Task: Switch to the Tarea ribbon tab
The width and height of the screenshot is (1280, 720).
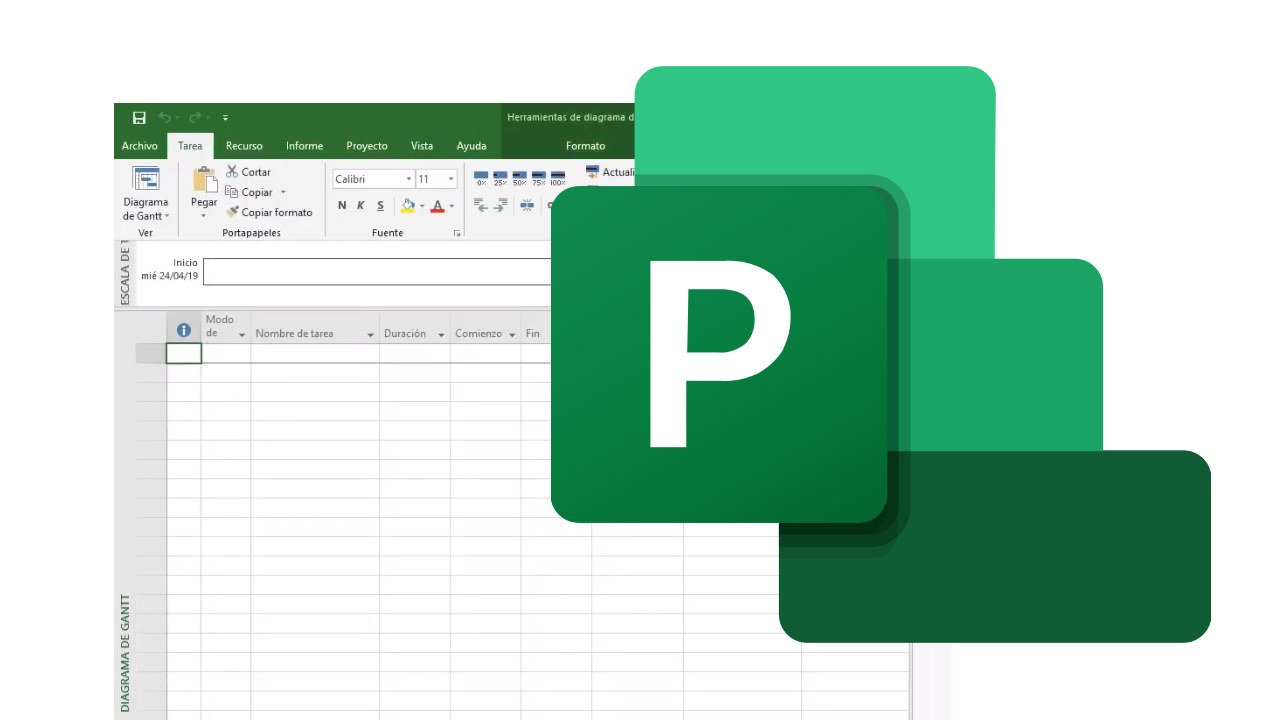Action: pos(190,146)
